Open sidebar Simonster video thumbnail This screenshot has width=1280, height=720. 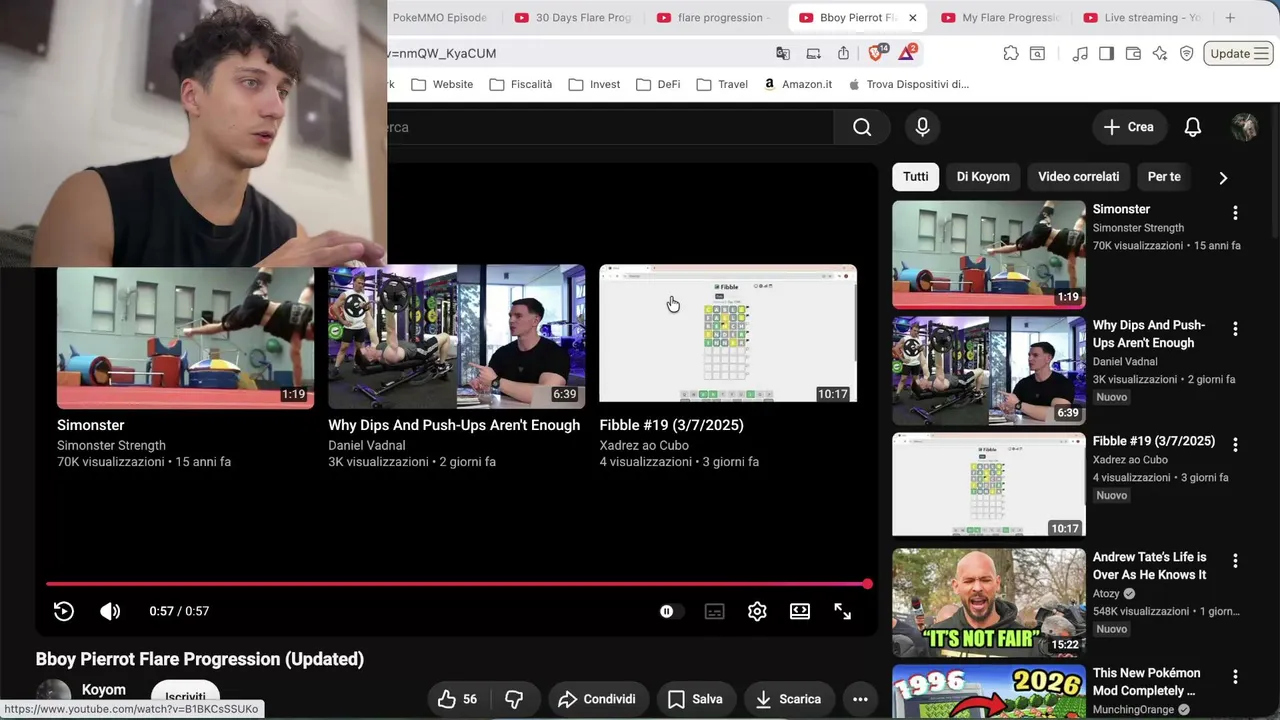[x=989, y=254]
